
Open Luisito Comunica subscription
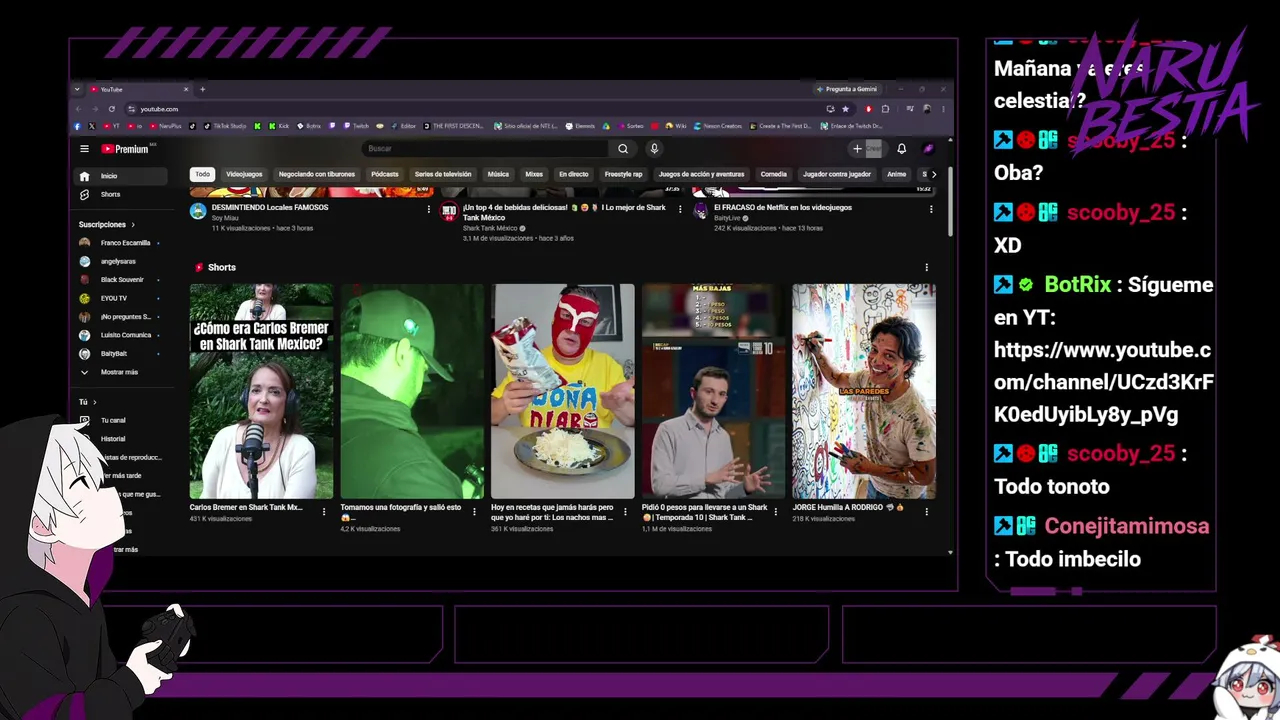[122, 335]
